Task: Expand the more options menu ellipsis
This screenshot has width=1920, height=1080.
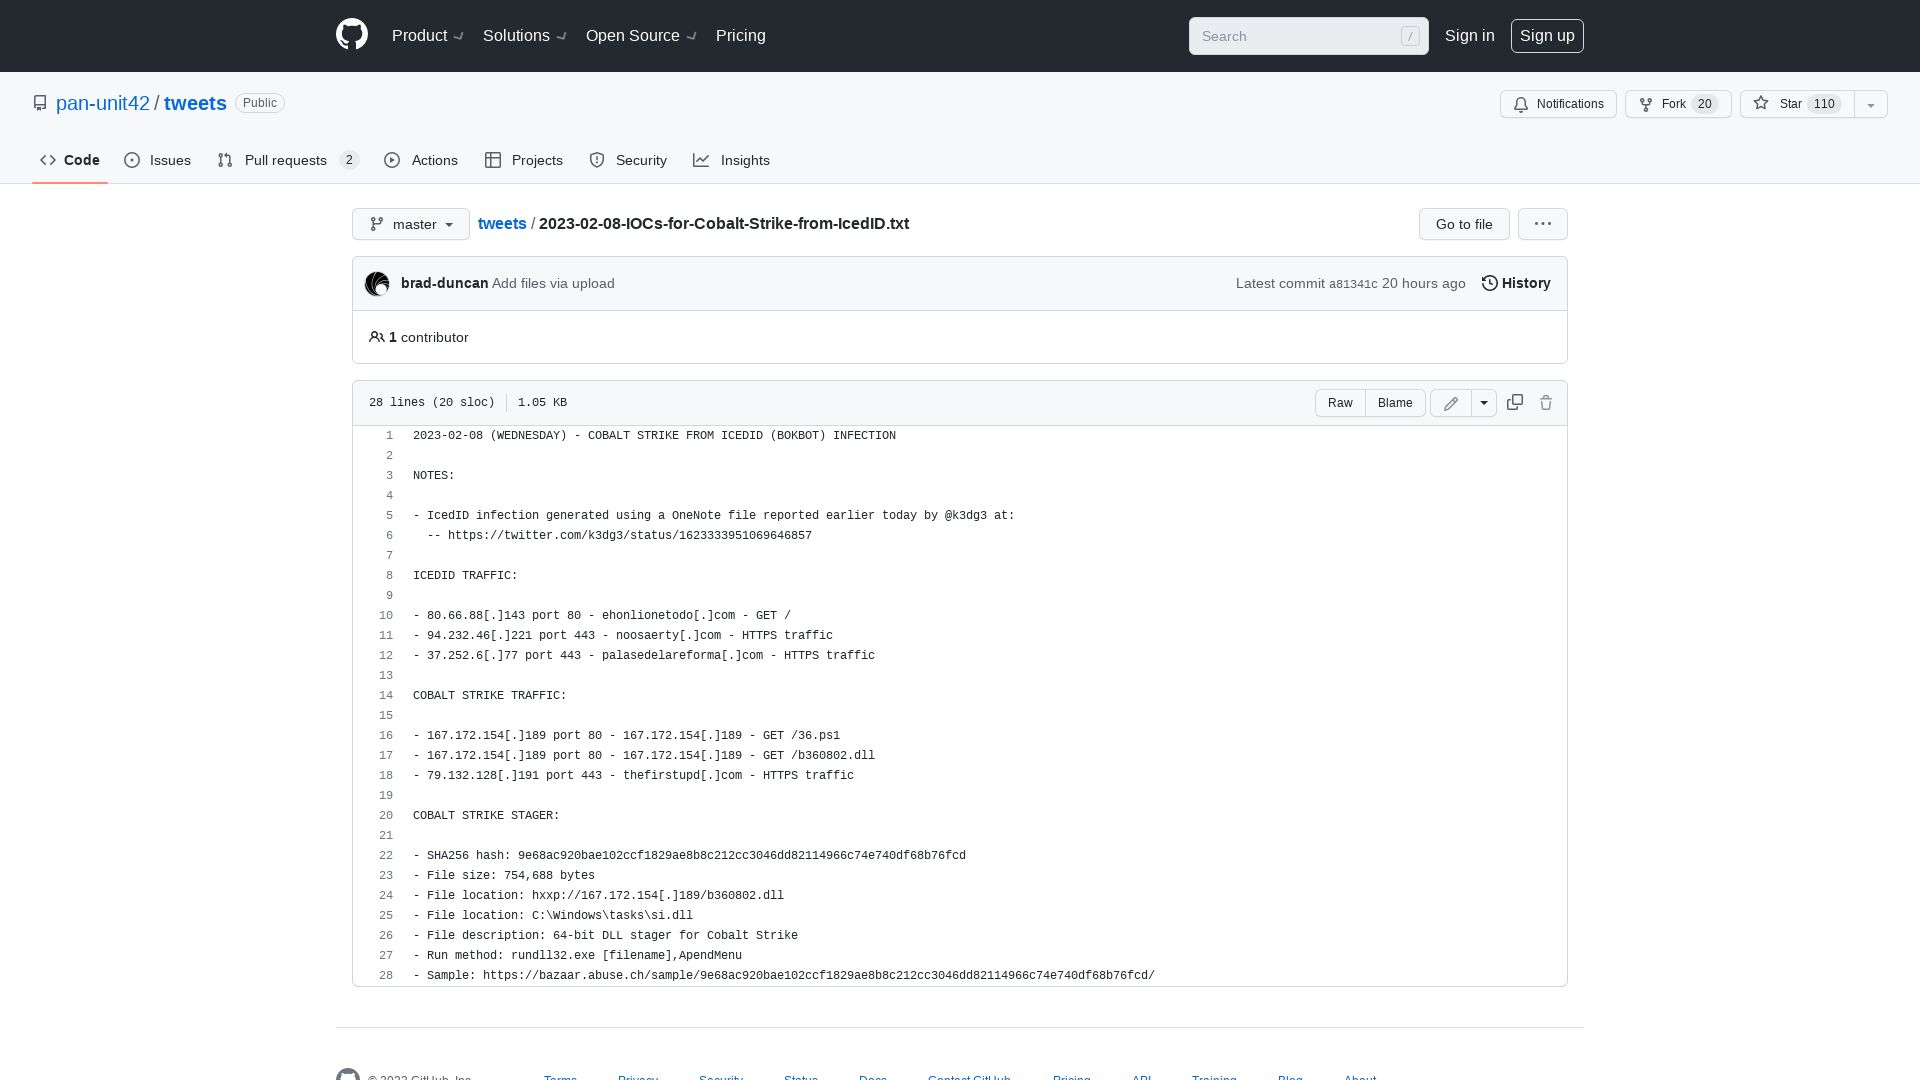Action: tap(1543, 224)
